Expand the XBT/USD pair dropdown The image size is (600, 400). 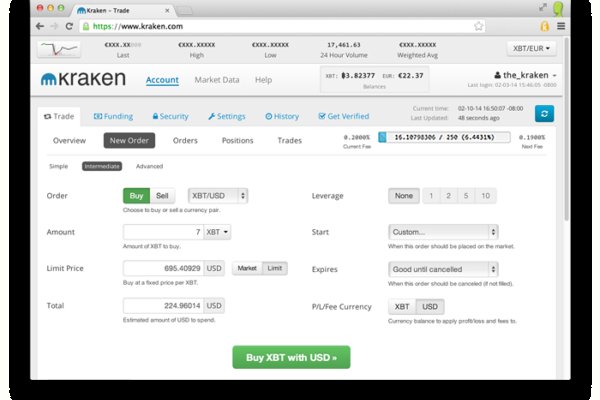218,196
